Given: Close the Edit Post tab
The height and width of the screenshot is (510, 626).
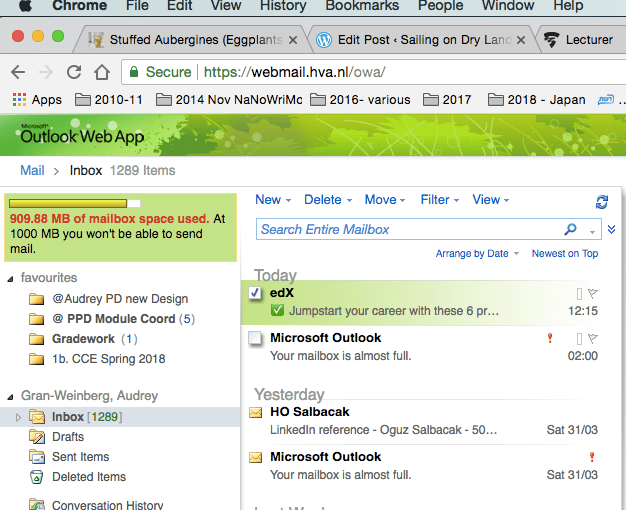Looking at the screenshot, I should 521,40.
